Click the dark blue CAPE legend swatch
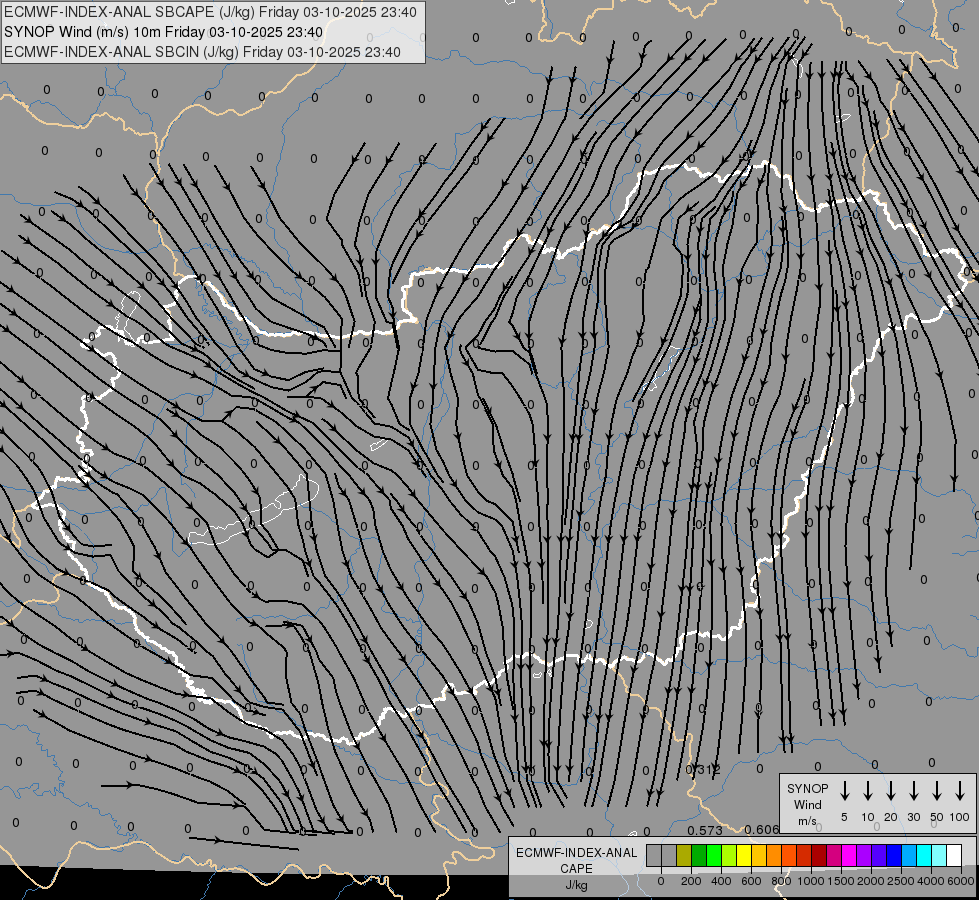This screenshot has width=979, height=900. coord(894,855)
